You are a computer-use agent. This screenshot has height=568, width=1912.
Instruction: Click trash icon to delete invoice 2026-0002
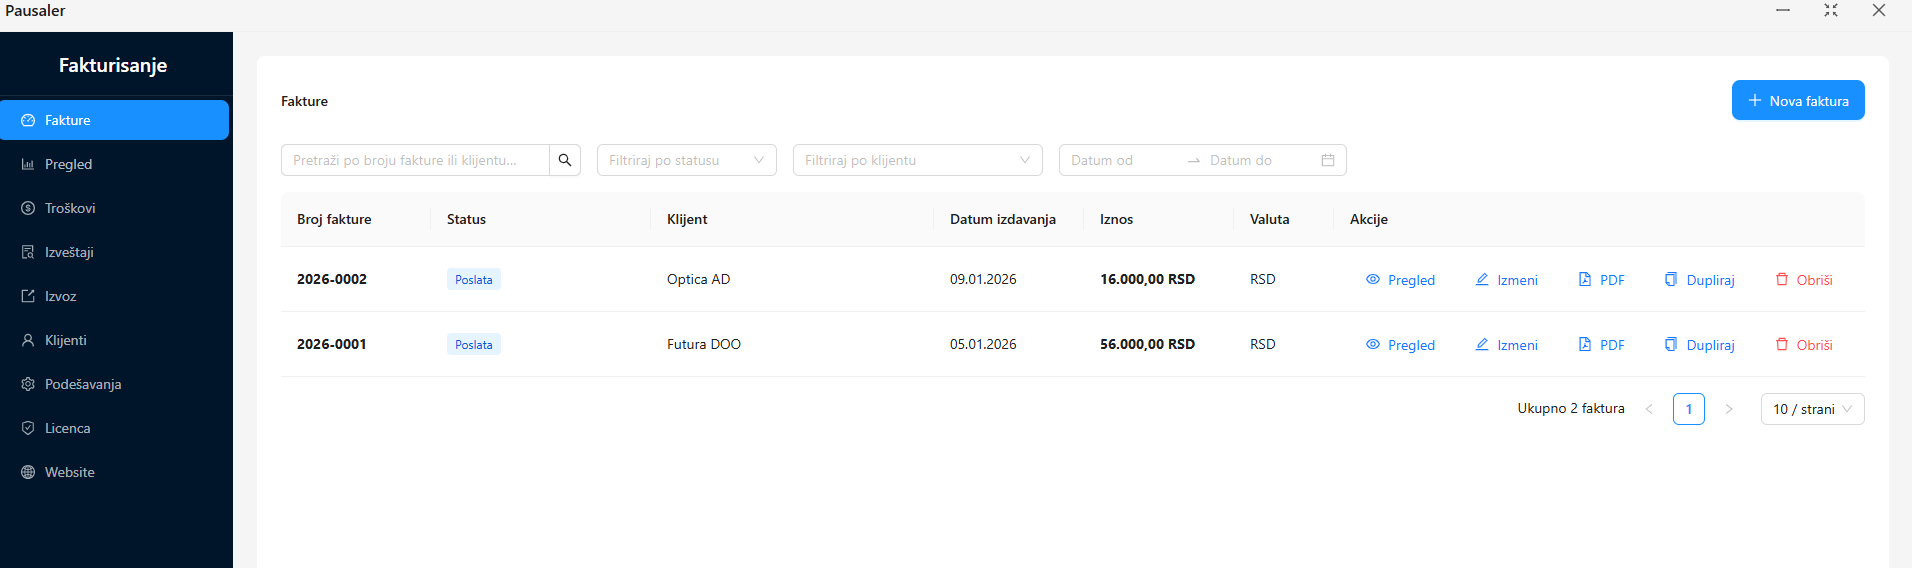pyautogui.click(x=1782, y=280)
